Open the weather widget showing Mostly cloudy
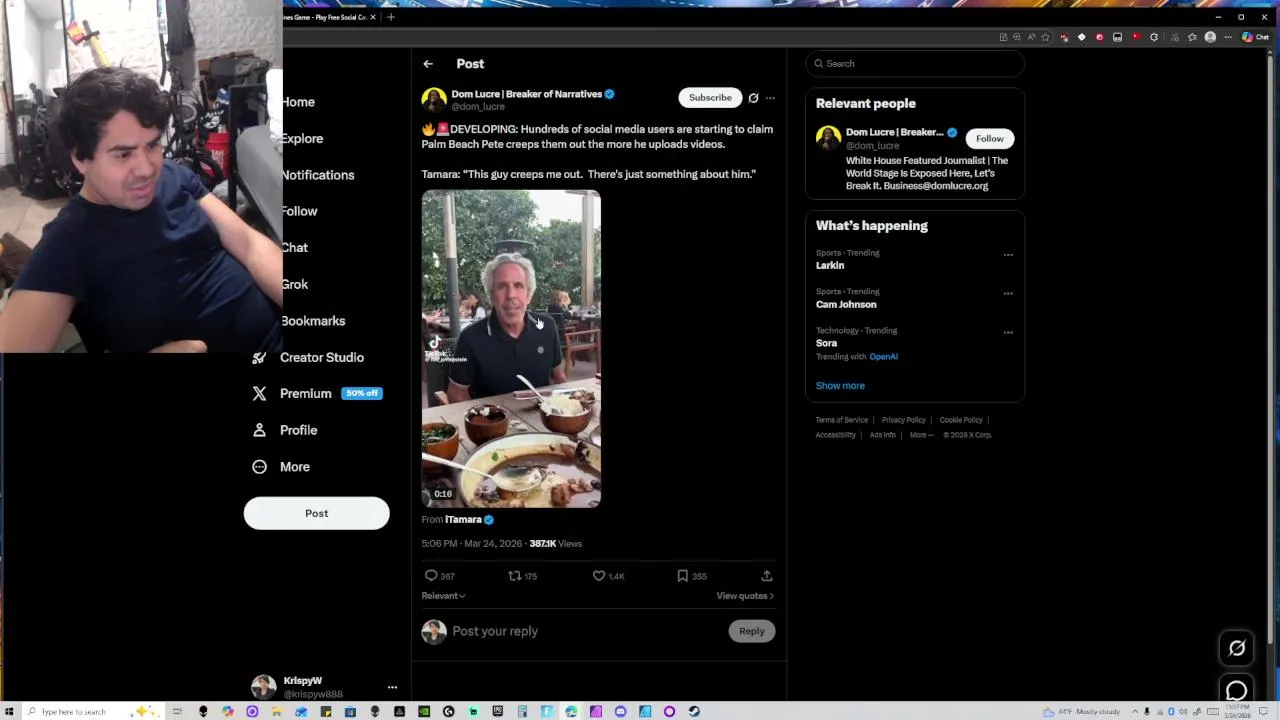 tap(1082, 712)
